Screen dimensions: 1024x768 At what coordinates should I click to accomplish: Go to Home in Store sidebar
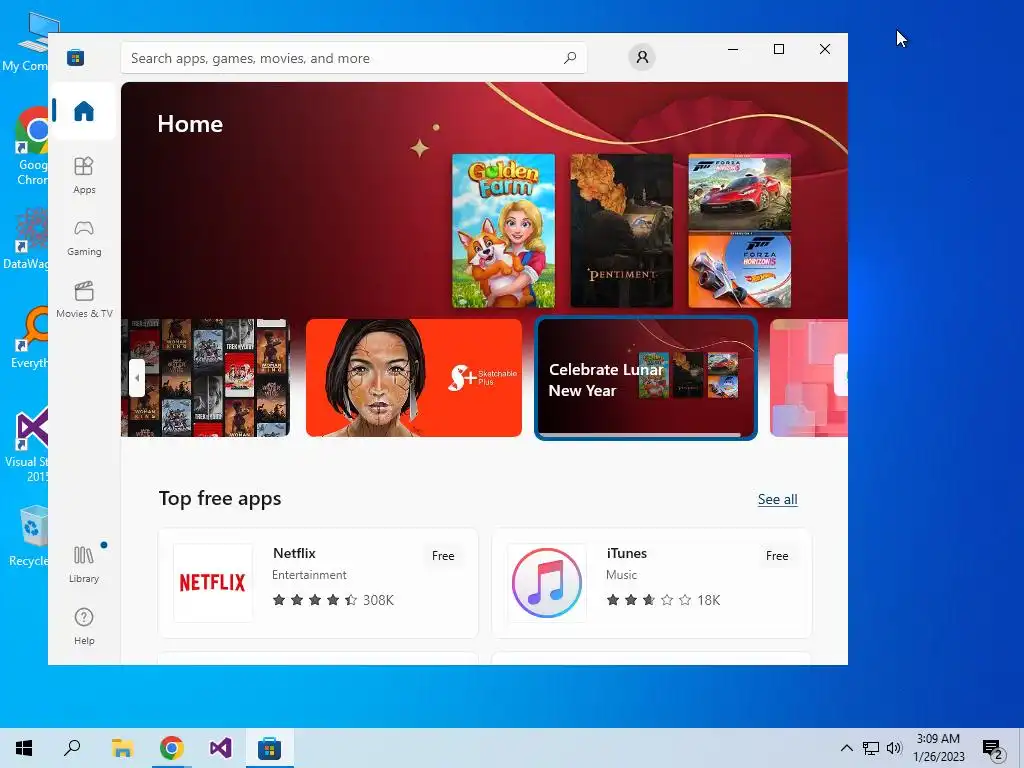coord(84,111)
